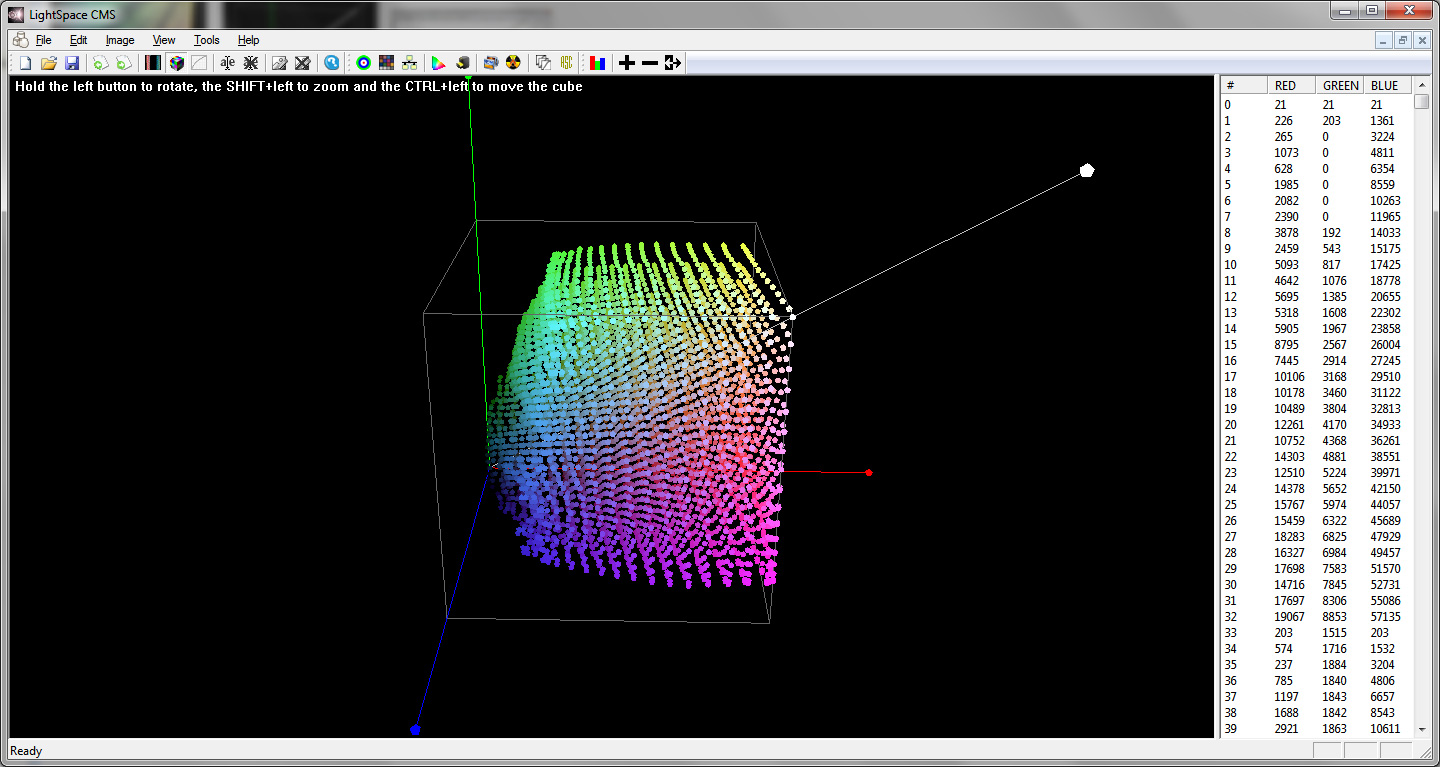
Task: Click the minus zoom-out icon
Action: click(x=650, y=63)
